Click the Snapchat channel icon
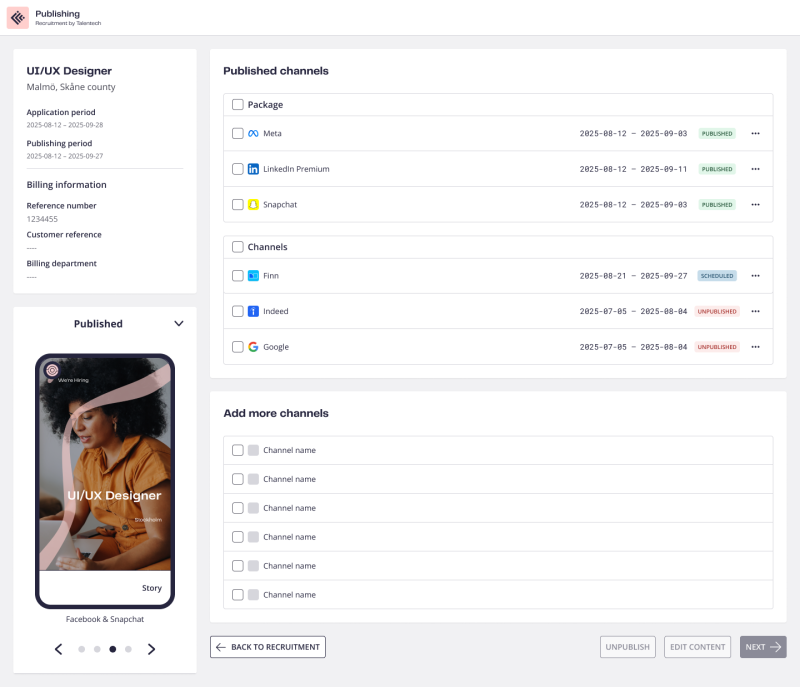The height and width of the screenshot is (687, 800). point(253,205)
